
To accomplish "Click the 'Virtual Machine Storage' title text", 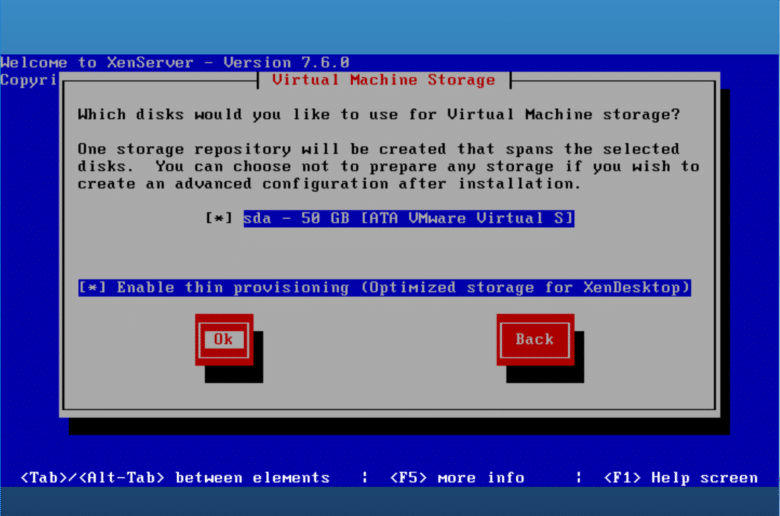I will click(x=384, y=80).
